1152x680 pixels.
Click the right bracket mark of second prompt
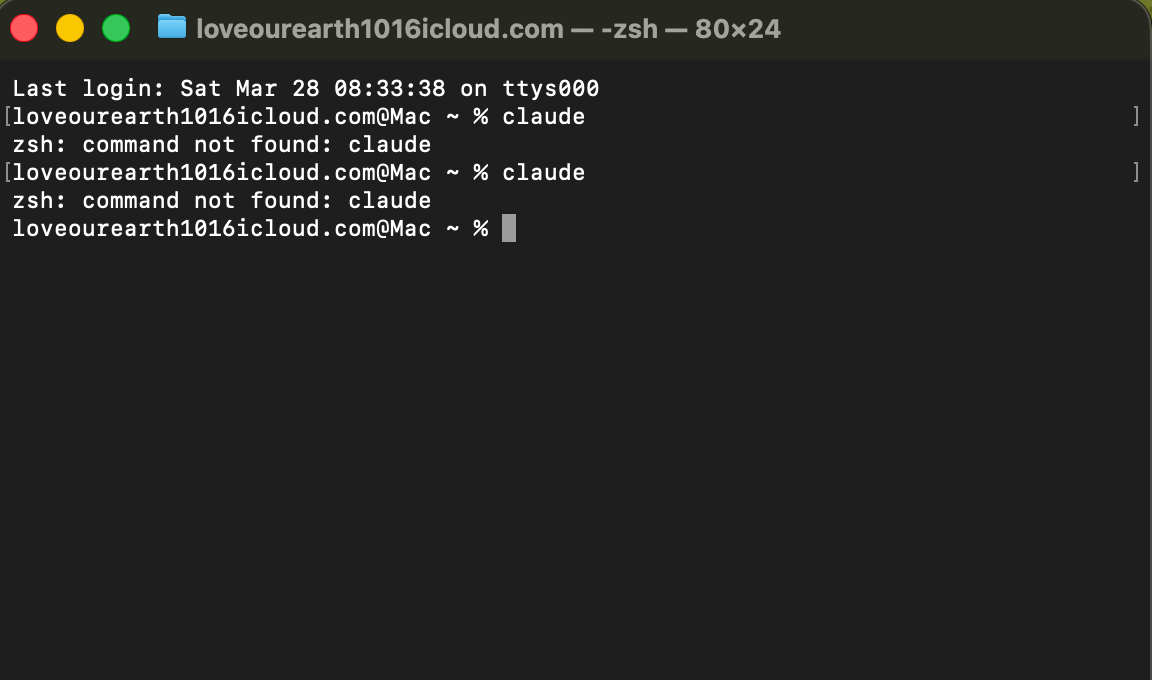[x=1136, y=173]
